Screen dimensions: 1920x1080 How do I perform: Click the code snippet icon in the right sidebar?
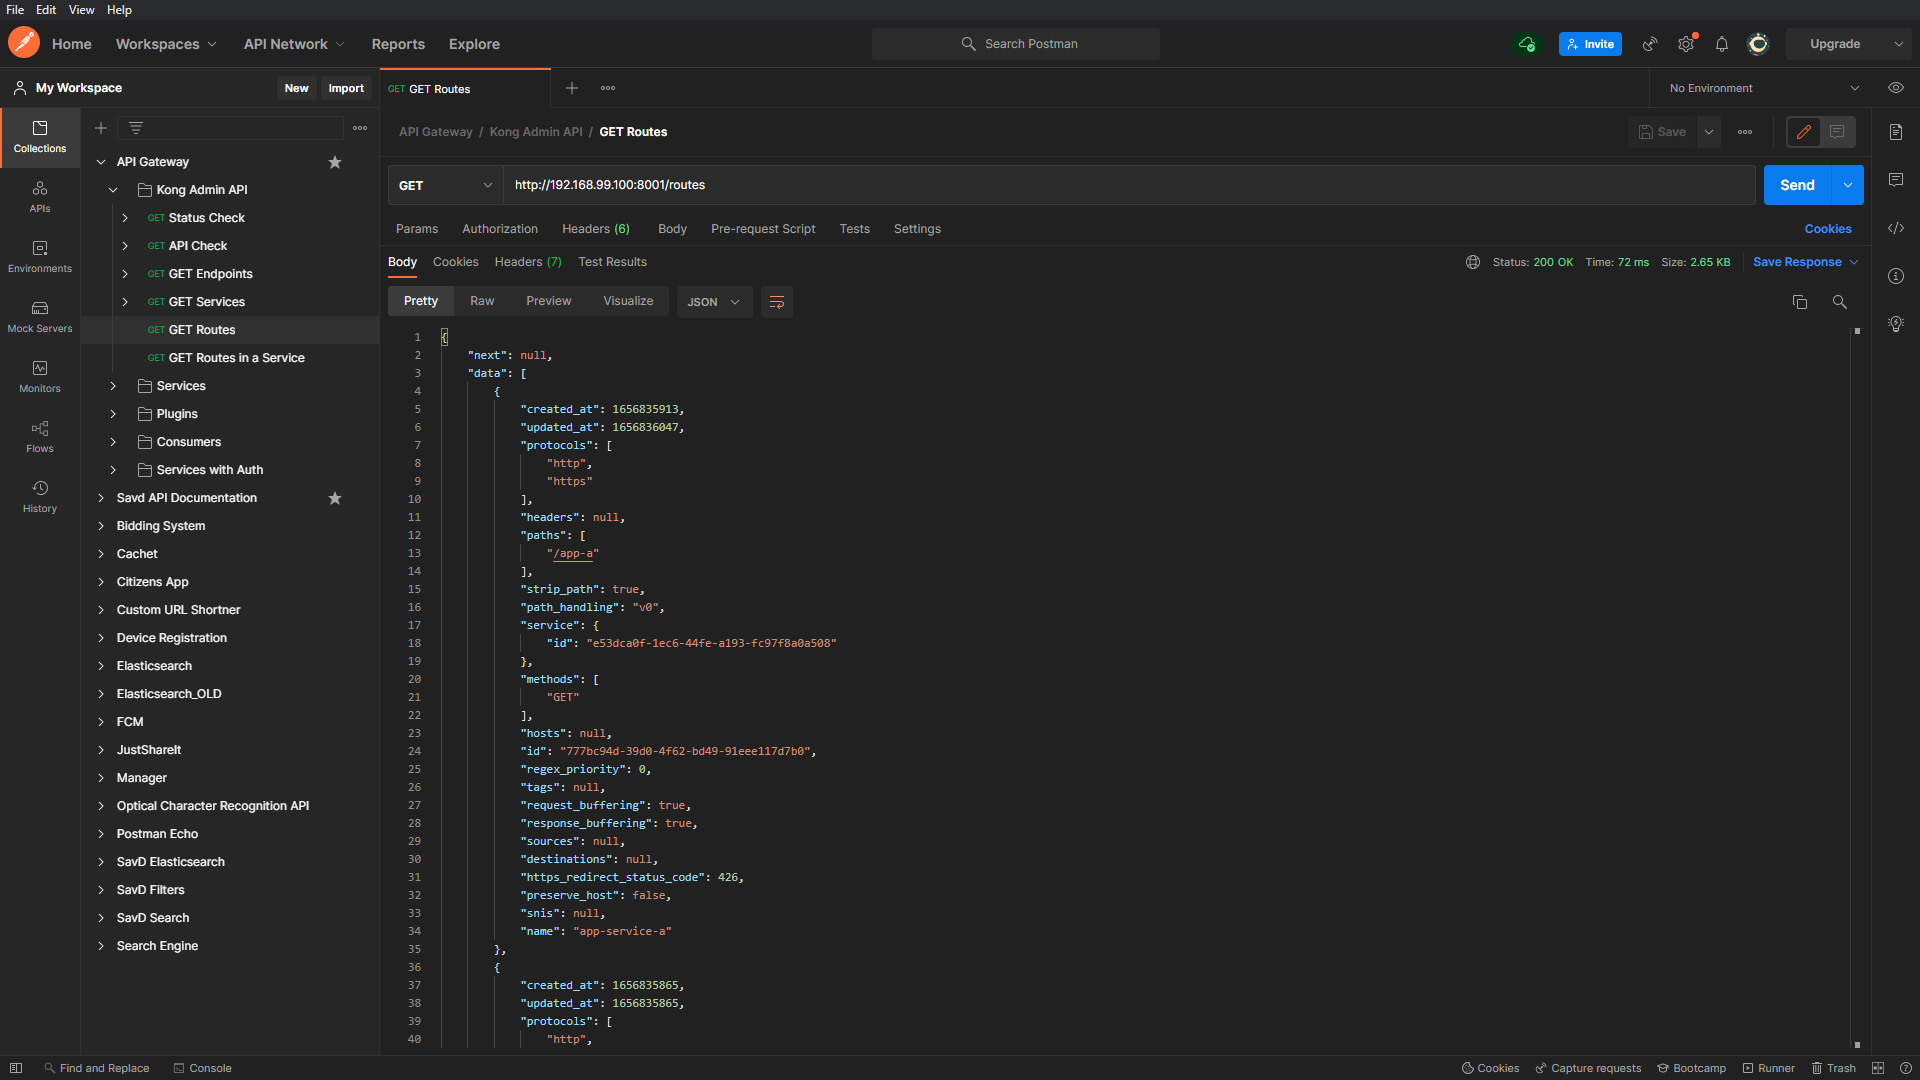tap(1896, 228)
